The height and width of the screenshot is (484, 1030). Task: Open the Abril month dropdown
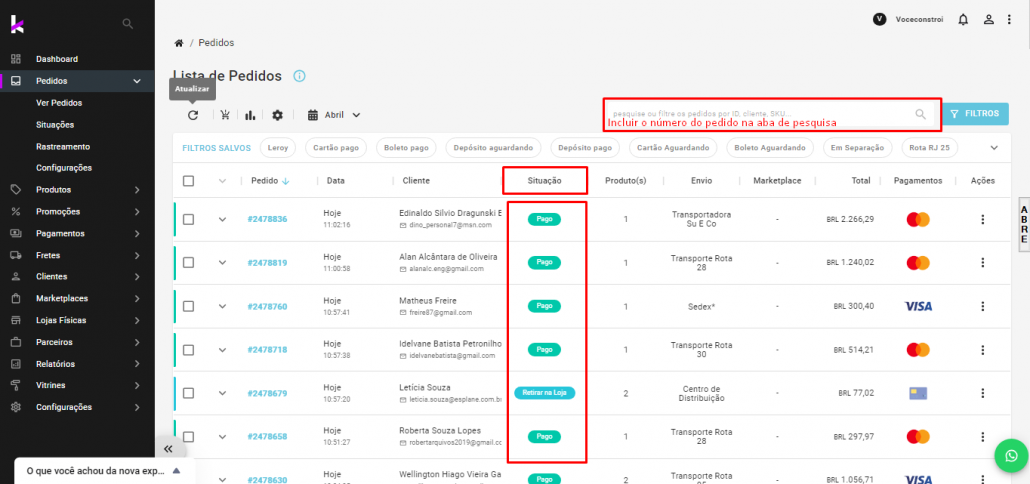pos(335,115)
